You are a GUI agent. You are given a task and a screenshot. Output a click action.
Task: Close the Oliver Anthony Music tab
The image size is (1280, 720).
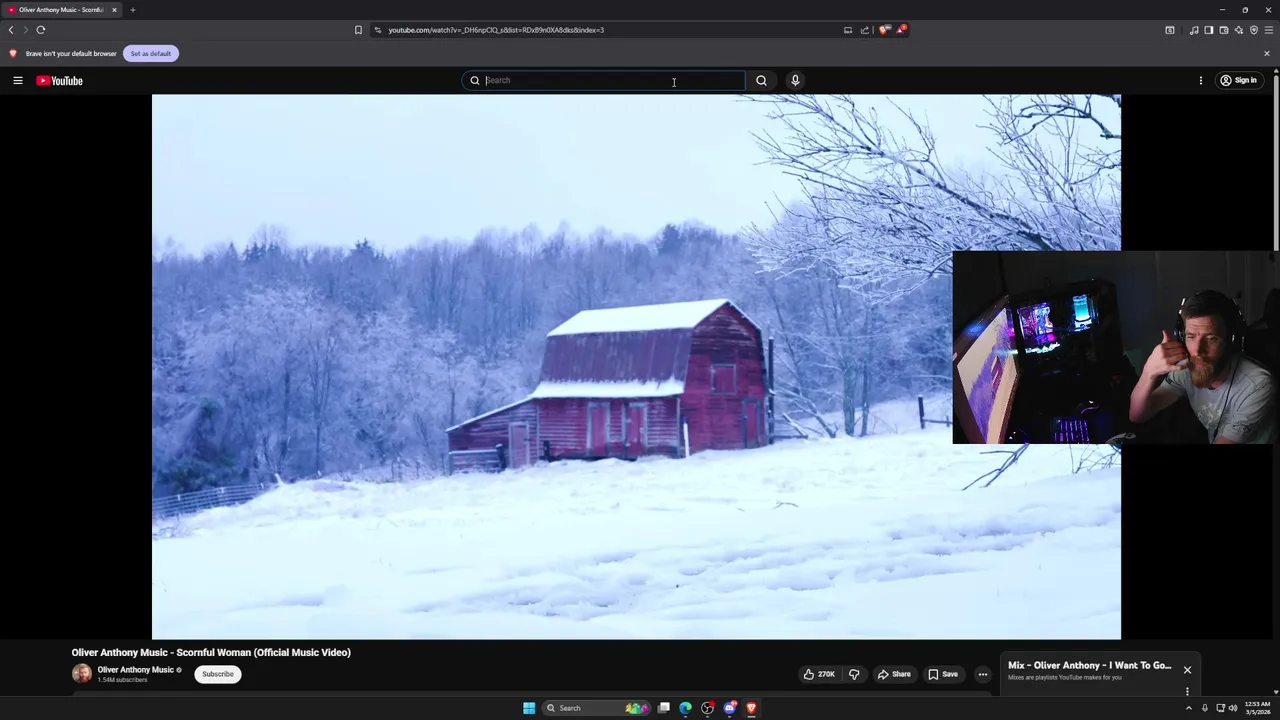114,10
